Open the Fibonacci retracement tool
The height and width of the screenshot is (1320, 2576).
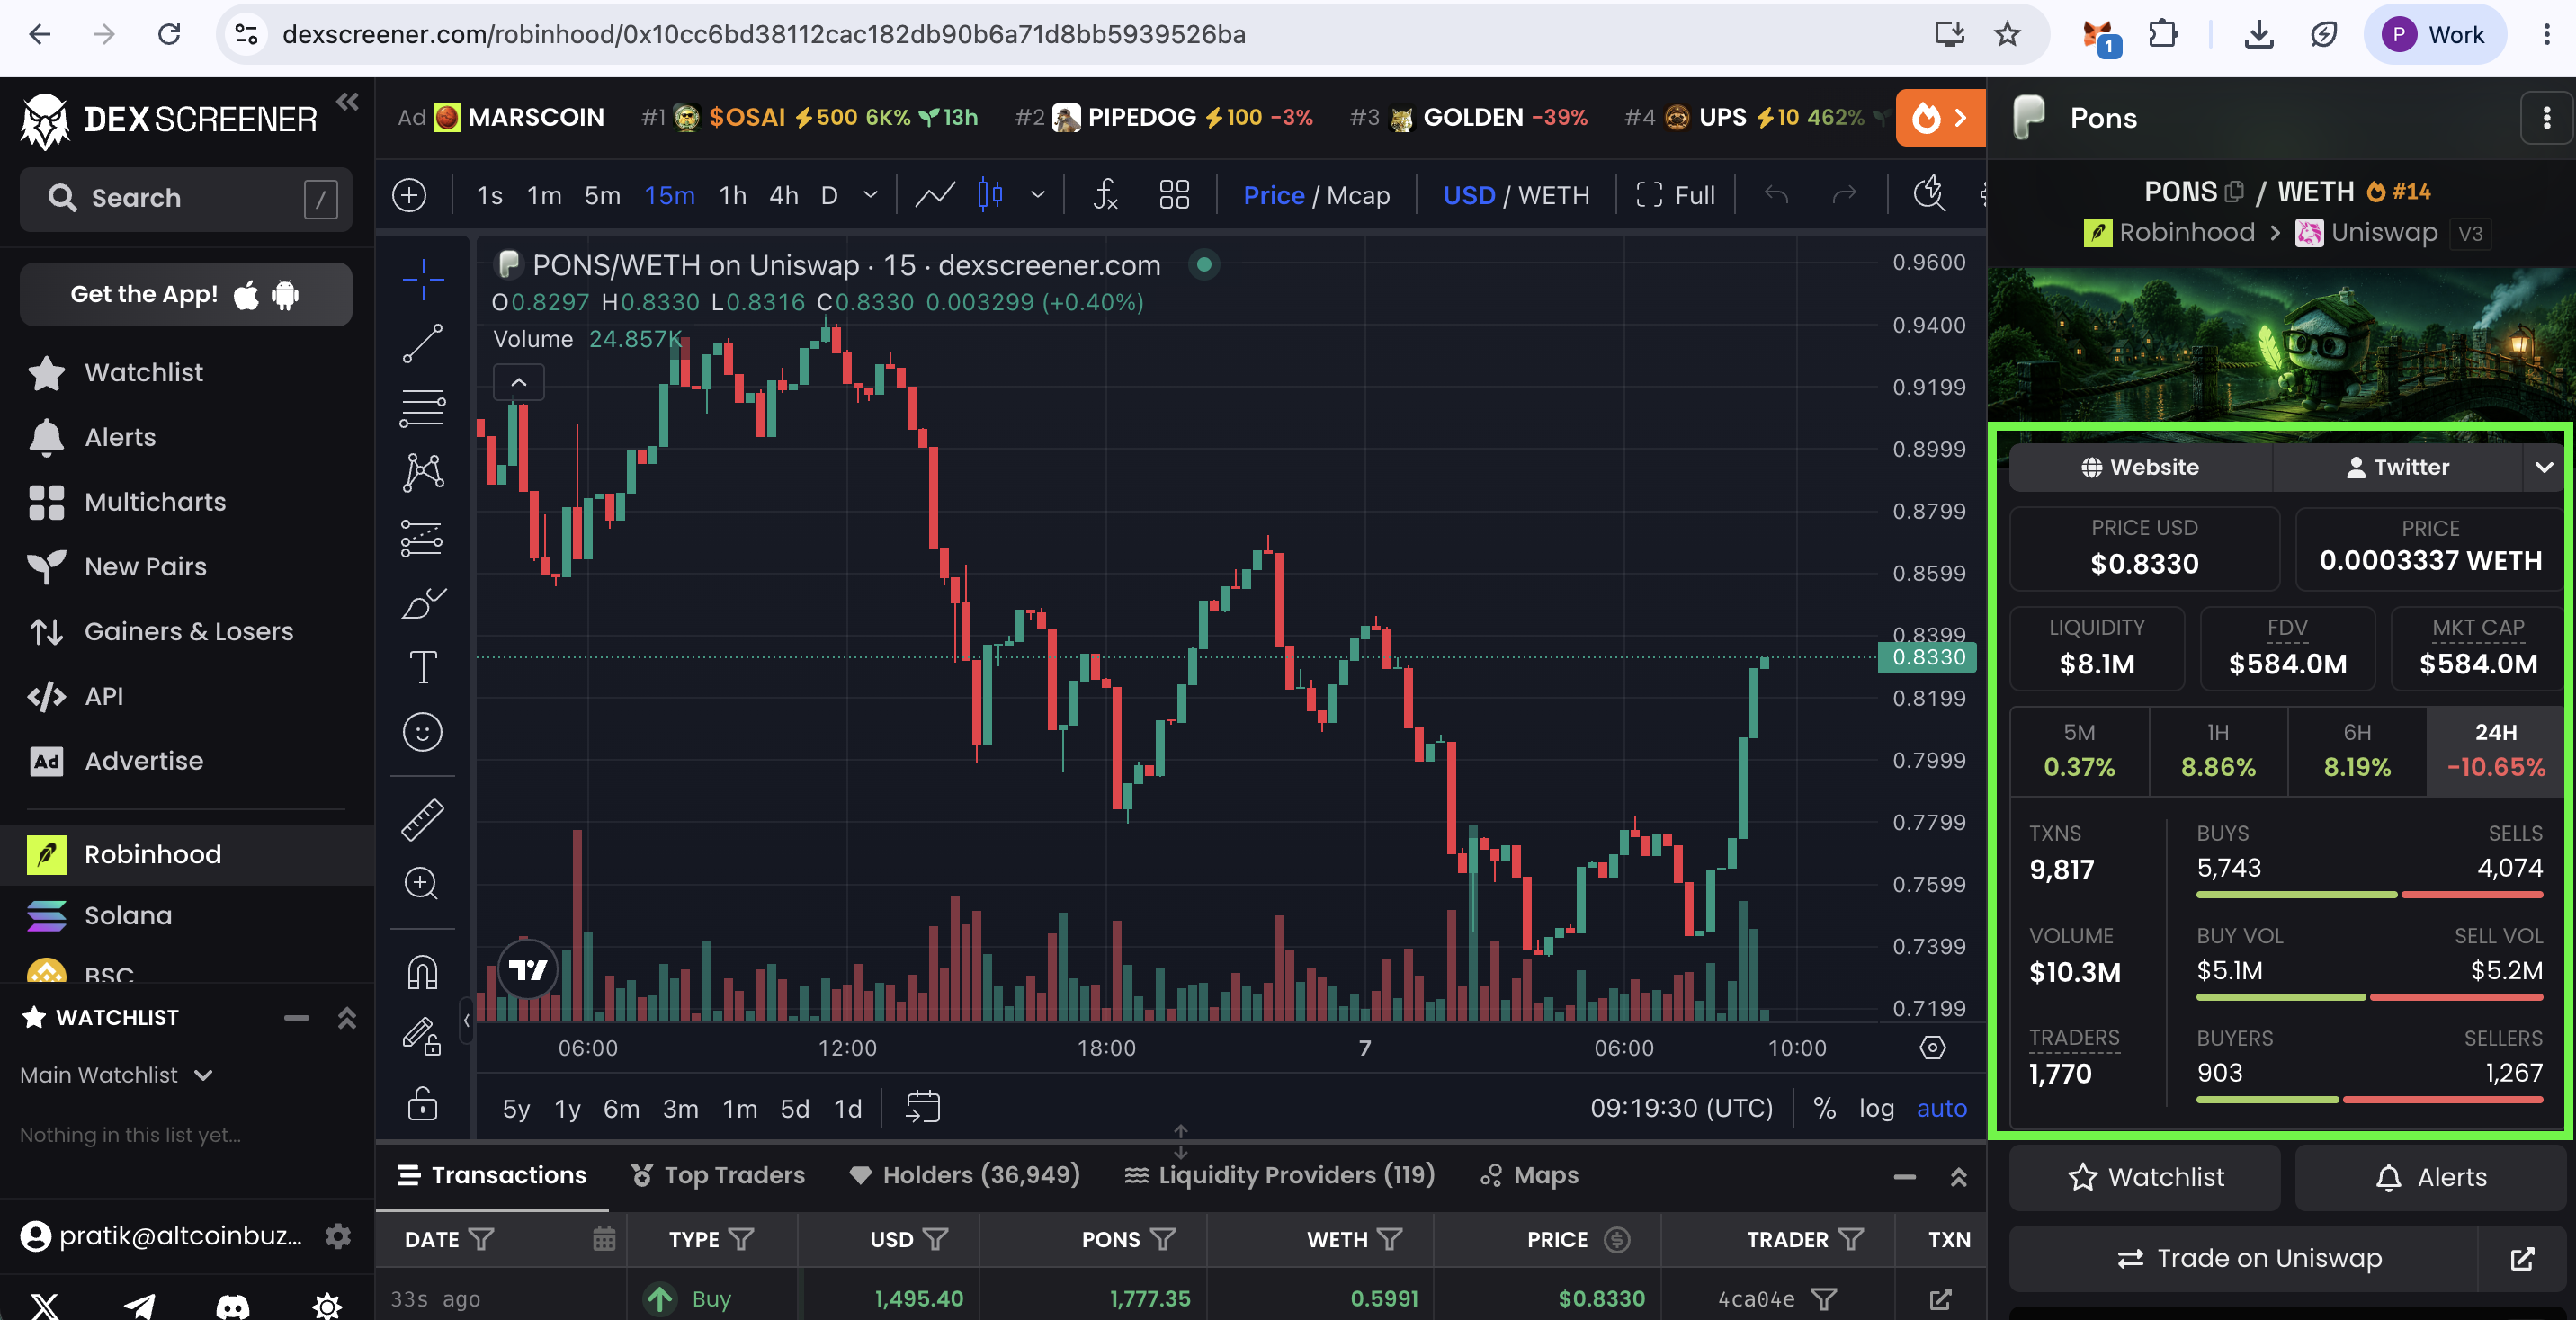[423, 408]
